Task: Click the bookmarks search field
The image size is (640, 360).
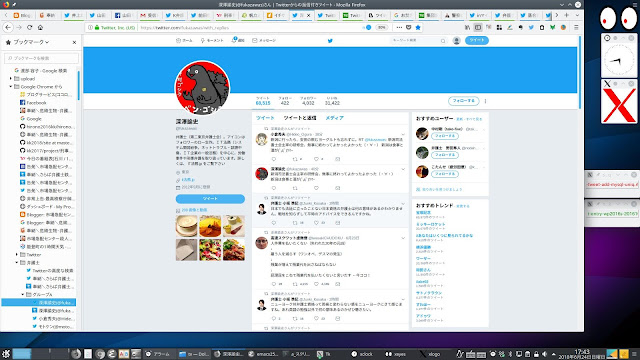Action: 41,58
